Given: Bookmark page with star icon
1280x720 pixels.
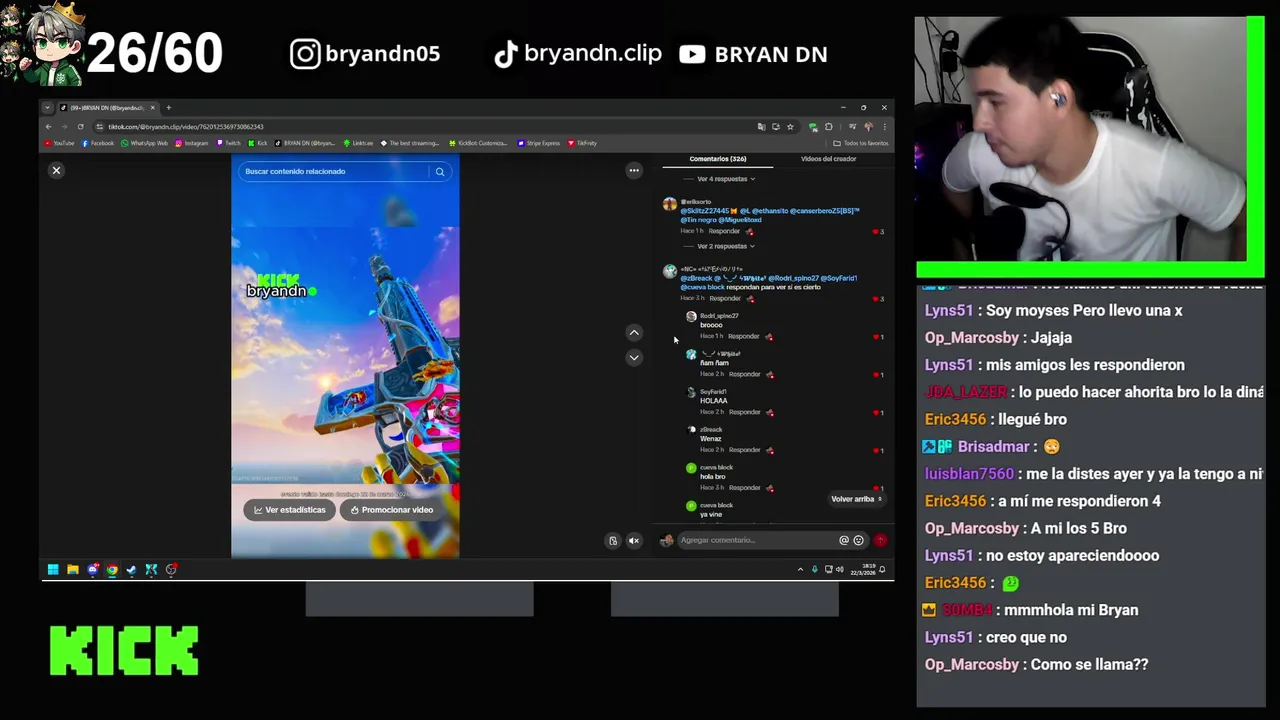Looking at the screenshot, I should pos(790,127).
